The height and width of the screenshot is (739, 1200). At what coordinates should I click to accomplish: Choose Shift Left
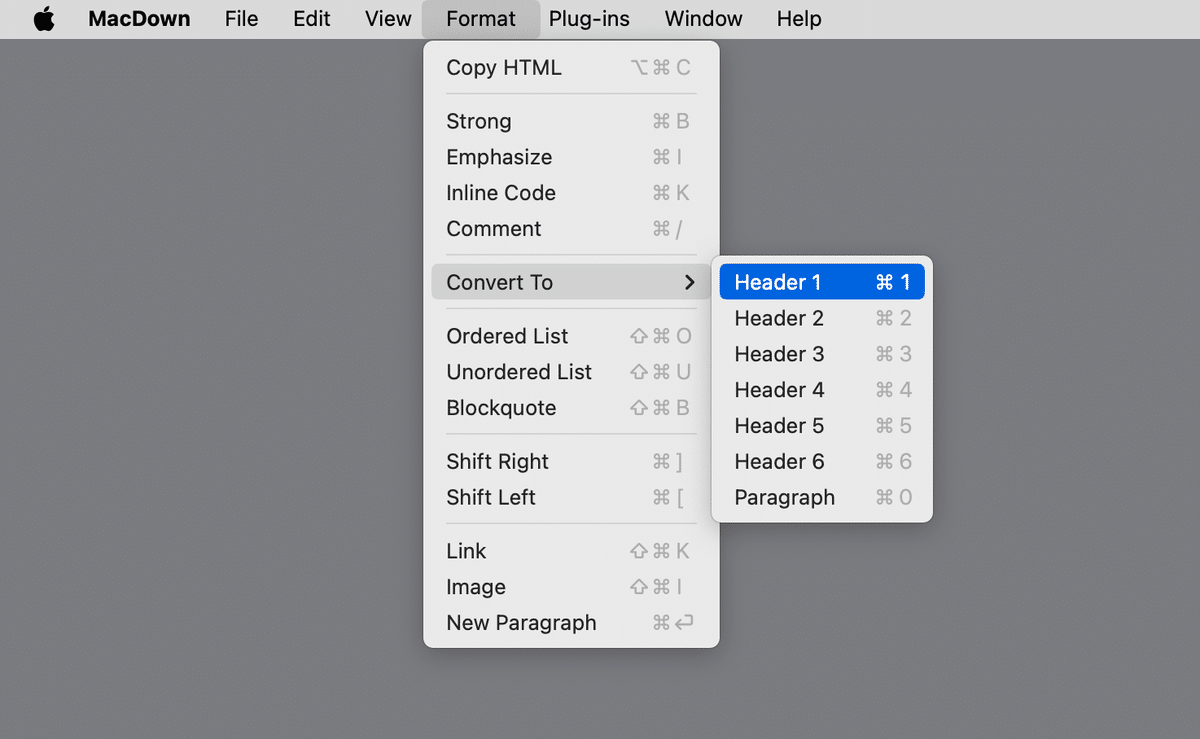pyautogui.click(x=571, y=498)
